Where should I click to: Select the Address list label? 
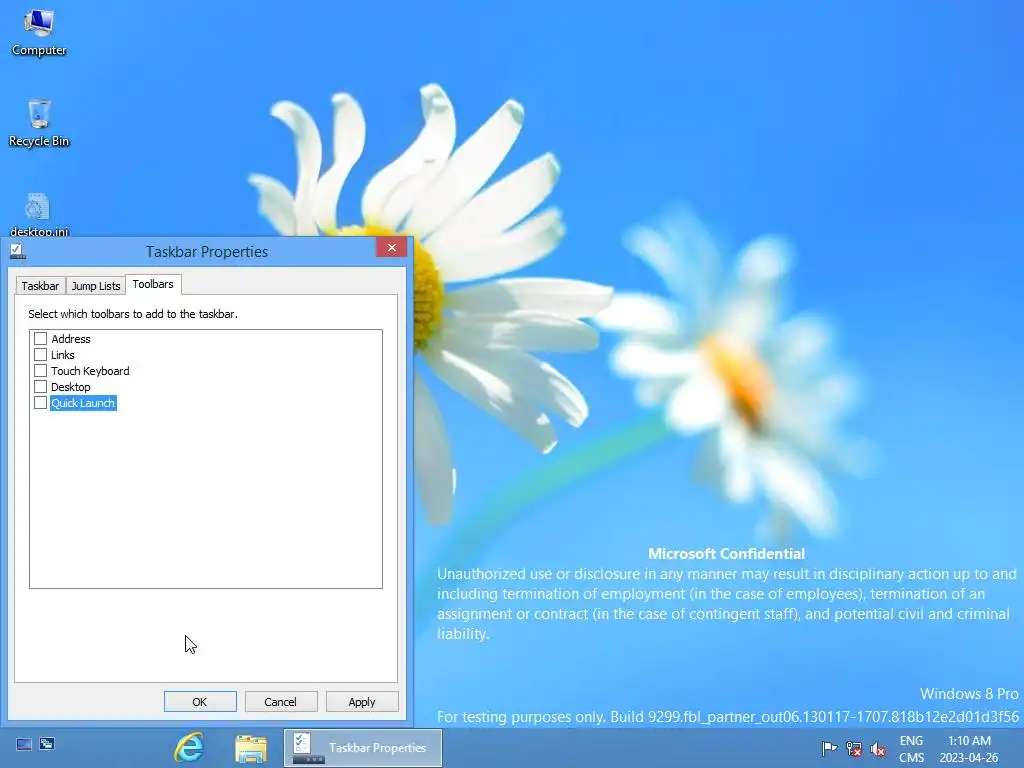pos(71,339)
